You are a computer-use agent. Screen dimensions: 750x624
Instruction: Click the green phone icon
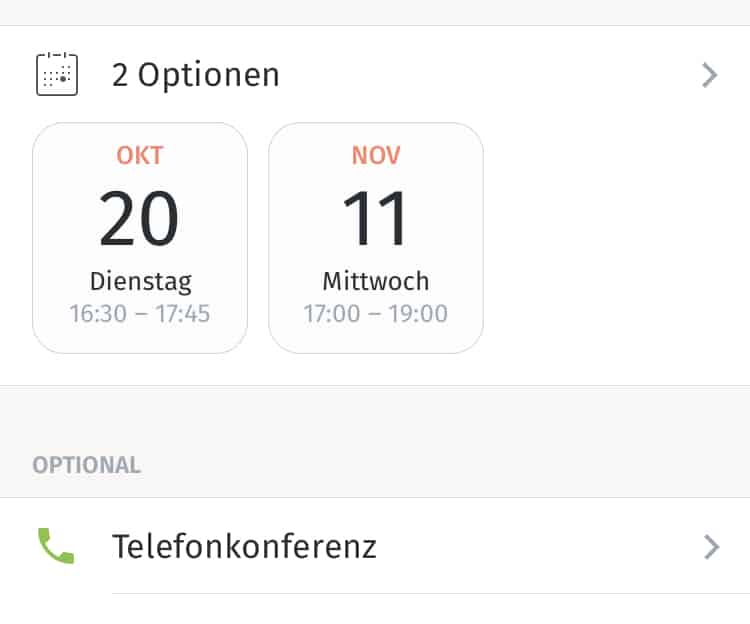[x=56, y=546]
